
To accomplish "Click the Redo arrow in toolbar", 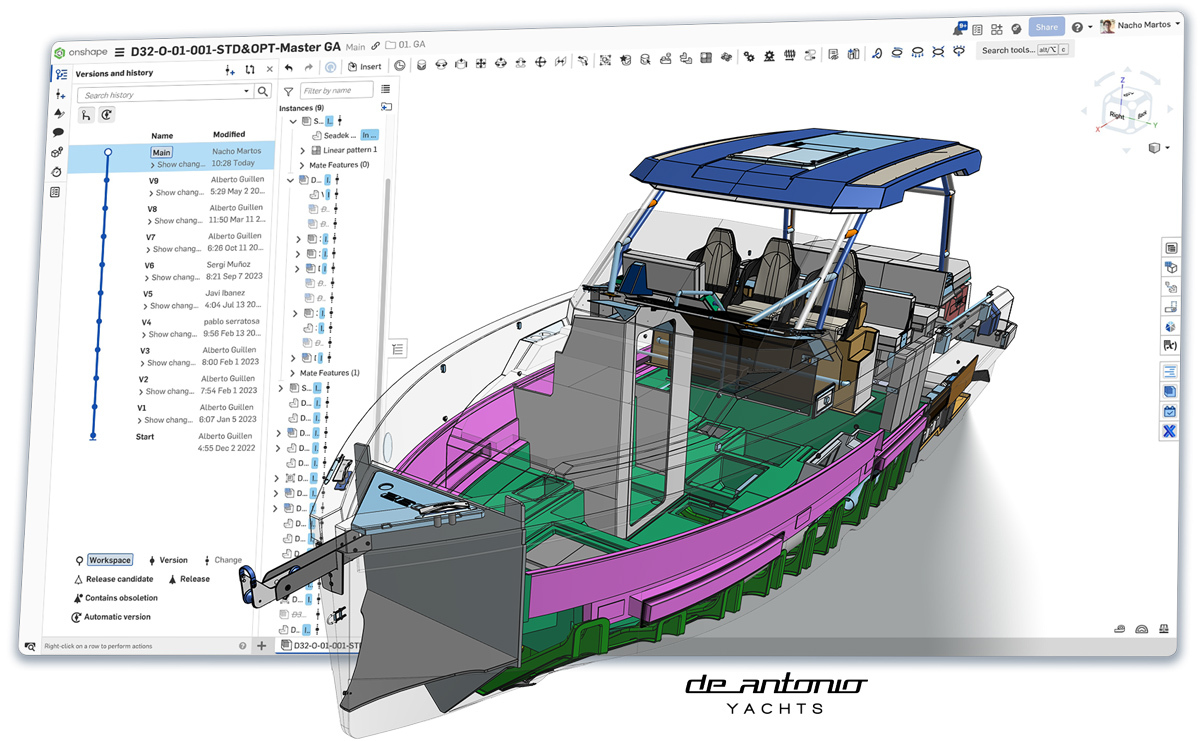I will coord(309,67).
